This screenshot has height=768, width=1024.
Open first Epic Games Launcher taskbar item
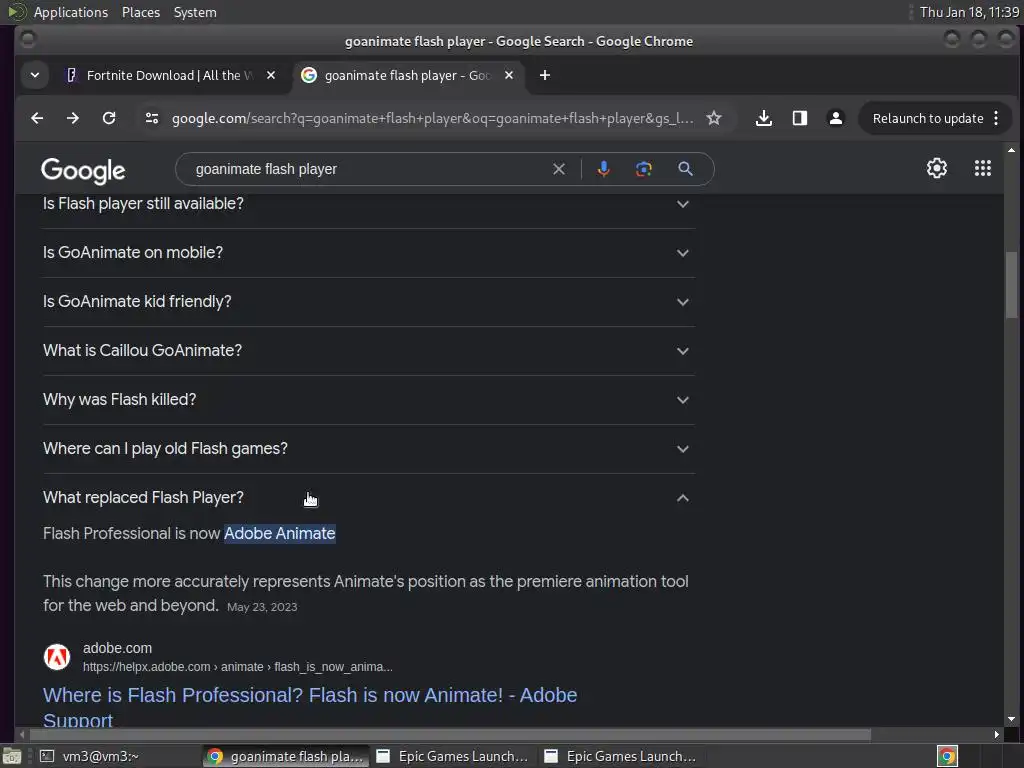click(x=453, y=756)
